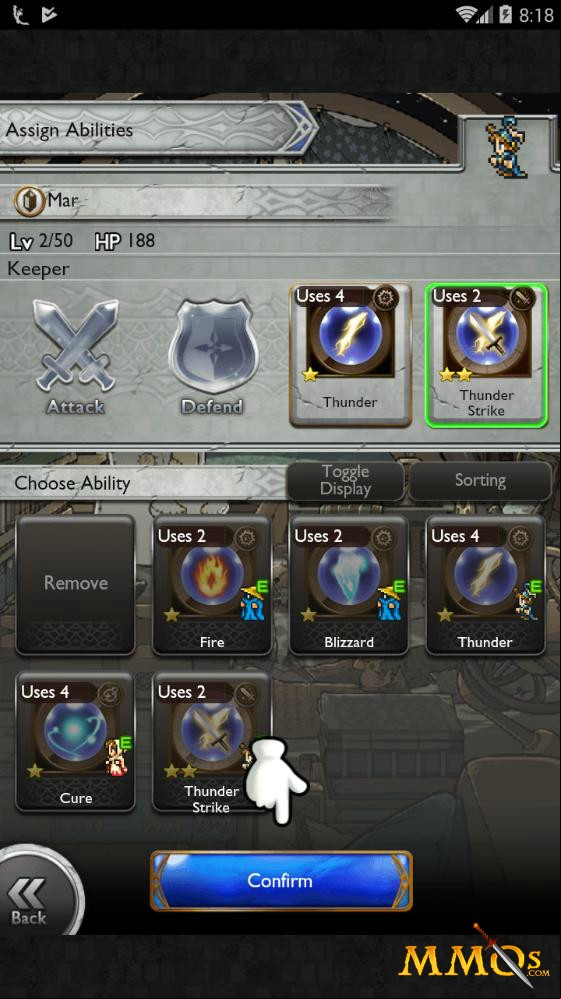Tap the white mage icon on Cure
This screenshot has width=561, height=999.
point(118,757)
